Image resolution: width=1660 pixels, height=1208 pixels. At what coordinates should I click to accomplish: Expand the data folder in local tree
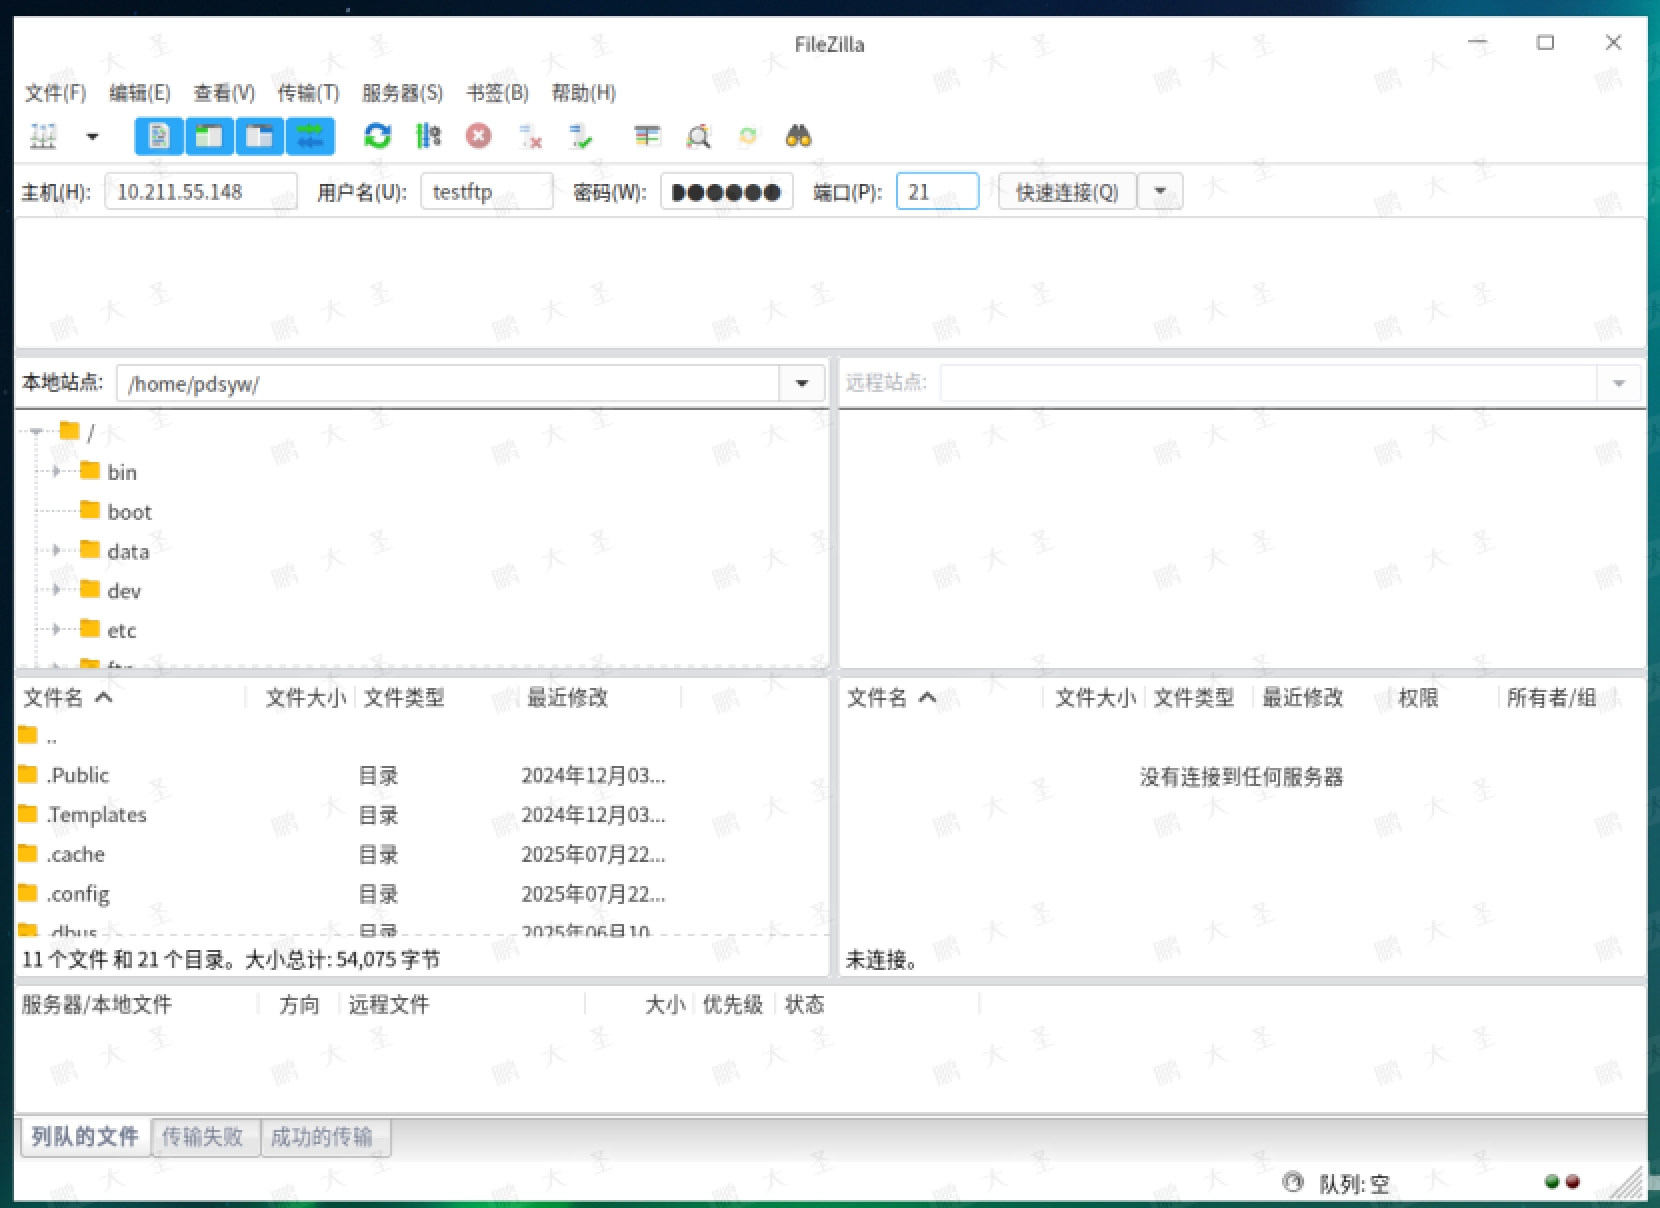click(x=55, y=551)
